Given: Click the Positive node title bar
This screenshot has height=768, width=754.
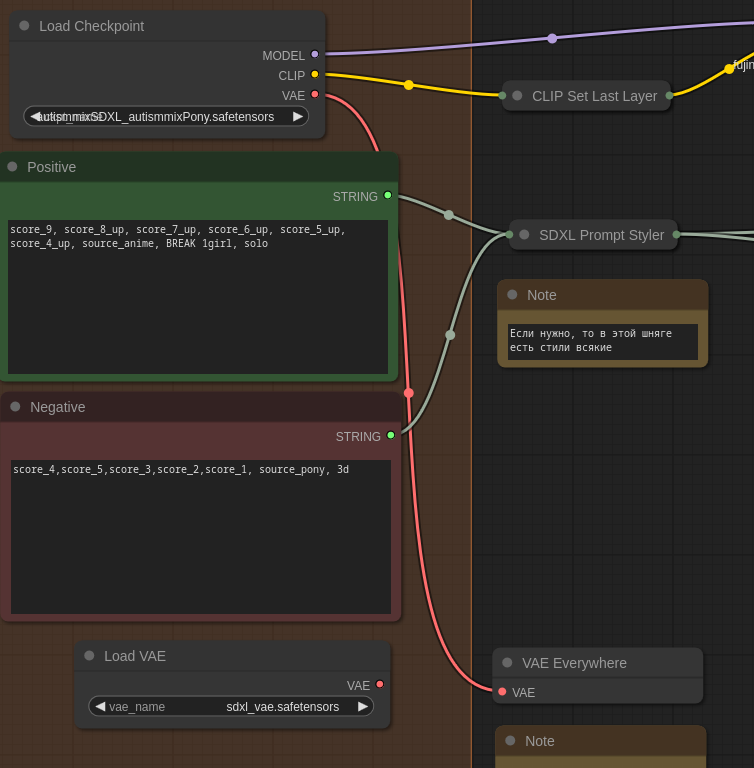Looking at the screenshot, I should [200, 167].
